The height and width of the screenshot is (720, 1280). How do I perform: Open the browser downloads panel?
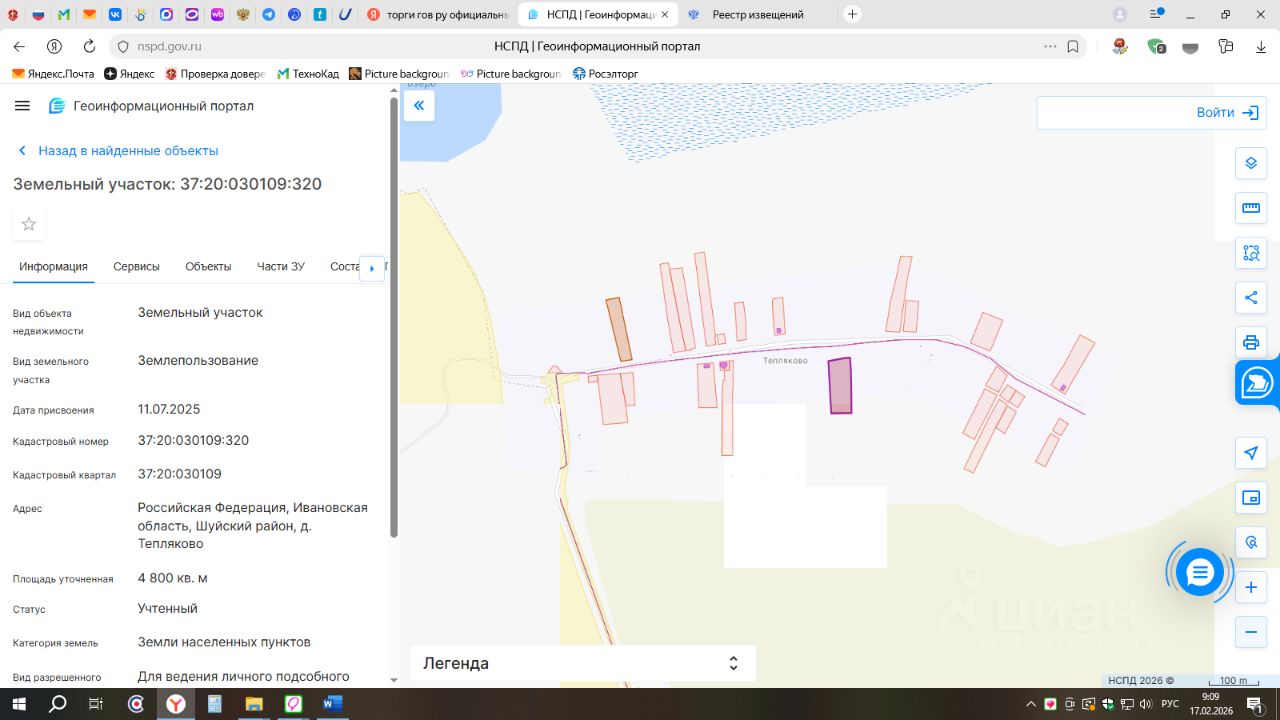tap(1261, 46)
